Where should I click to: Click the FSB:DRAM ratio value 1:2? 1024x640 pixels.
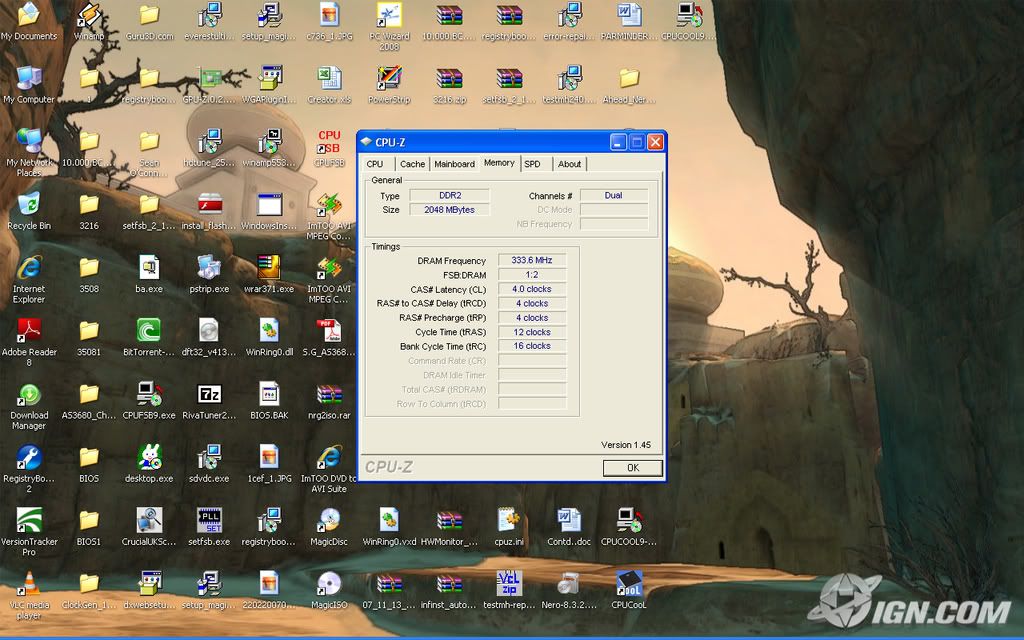(532, 274)
